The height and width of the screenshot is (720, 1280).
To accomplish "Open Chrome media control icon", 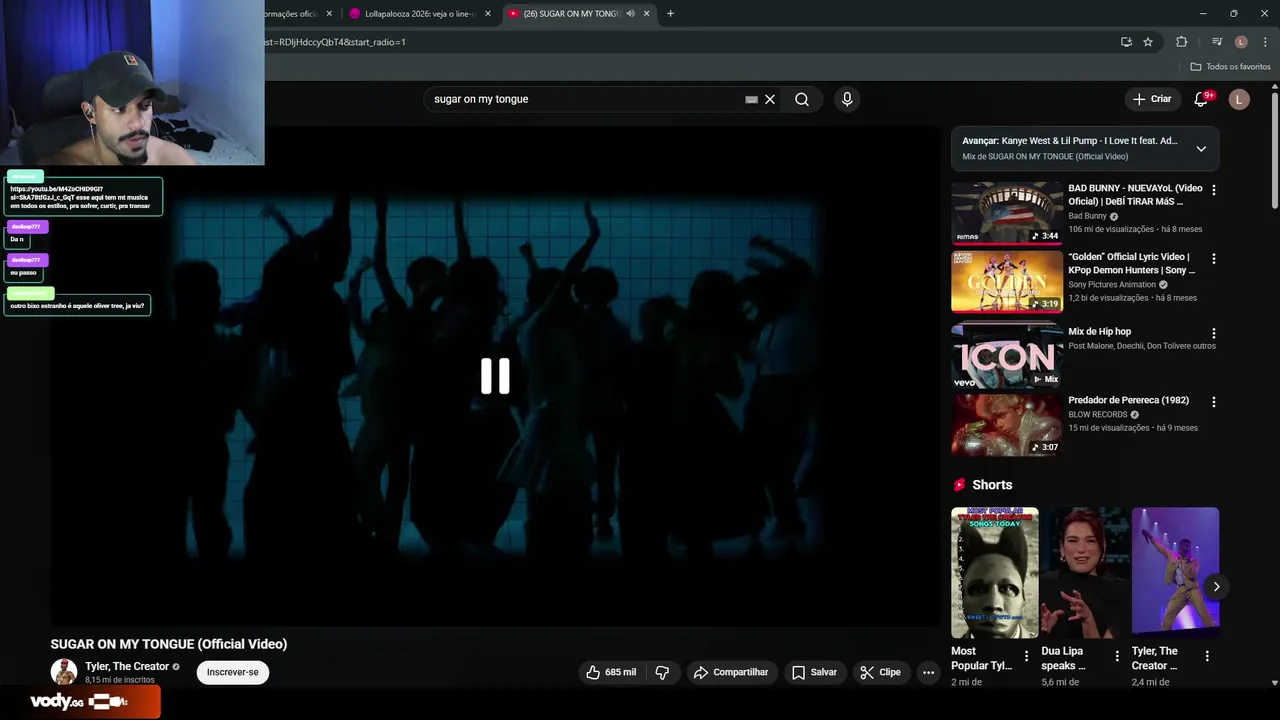I will click(x=1217, y=42).
